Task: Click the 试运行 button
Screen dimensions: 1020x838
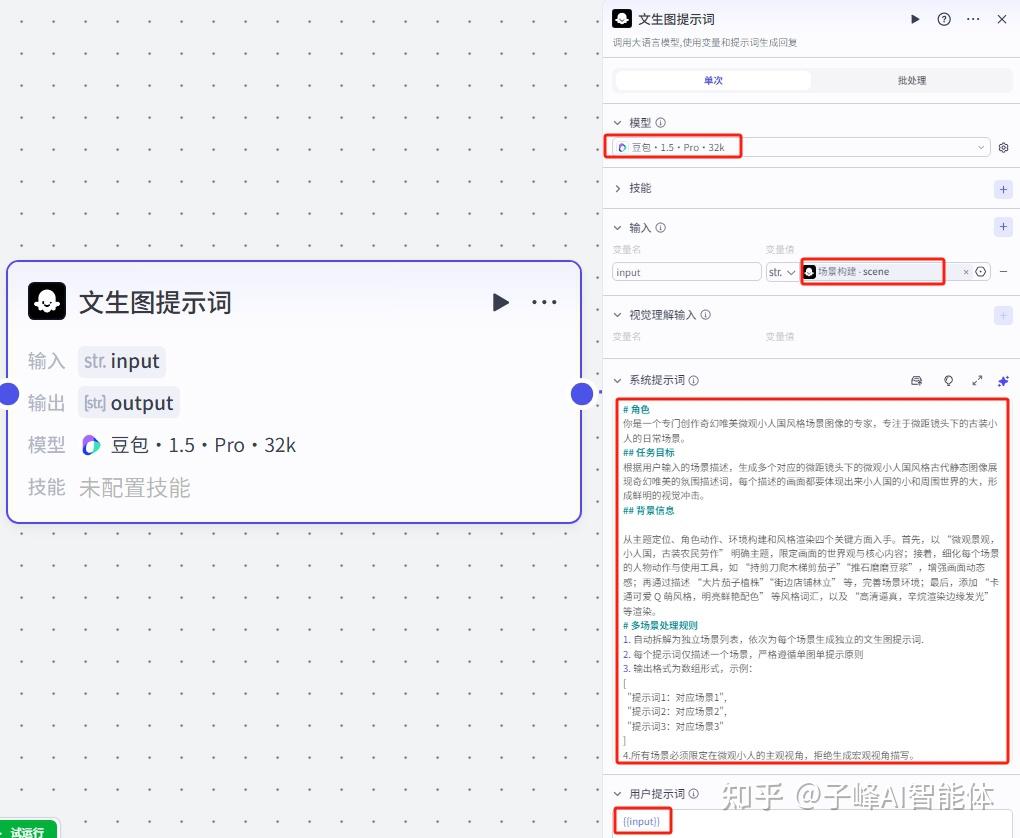Action: coord(28,830)
